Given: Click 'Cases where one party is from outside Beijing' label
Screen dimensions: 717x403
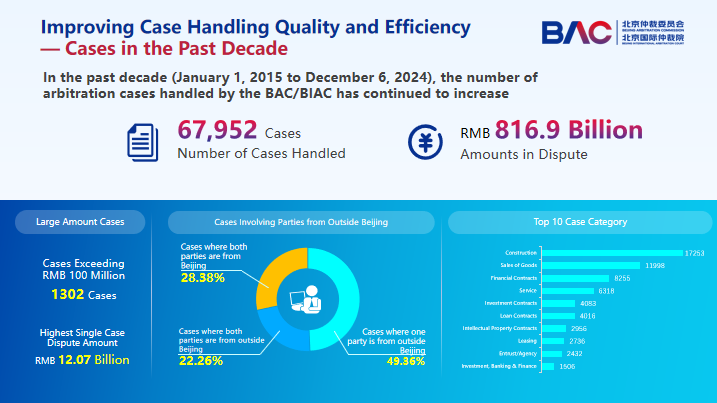Looking at the screenshot, I should (x=386, y=341).
